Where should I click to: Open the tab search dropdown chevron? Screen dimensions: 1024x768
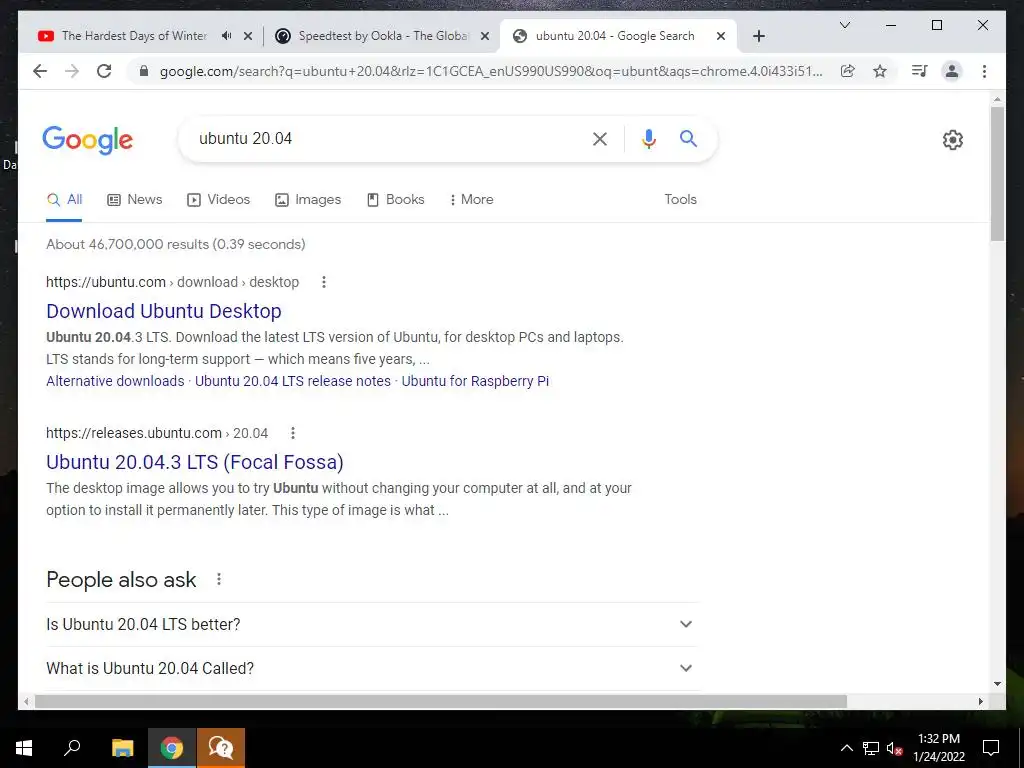[x=844, y=25]
